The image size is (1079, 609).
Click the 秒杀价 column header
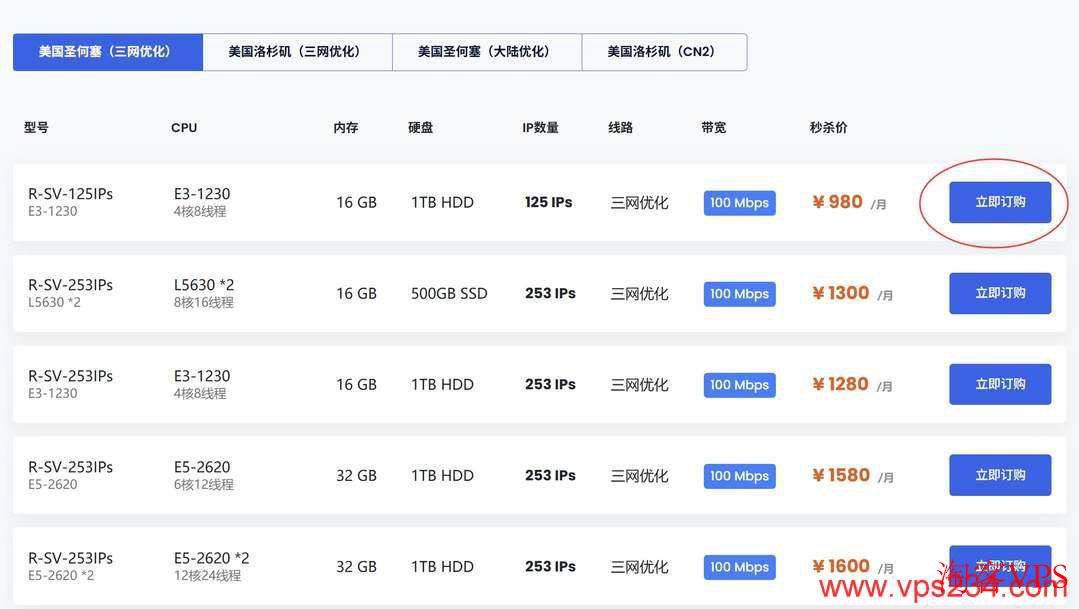pyautogui.click(x=828, y=127)
